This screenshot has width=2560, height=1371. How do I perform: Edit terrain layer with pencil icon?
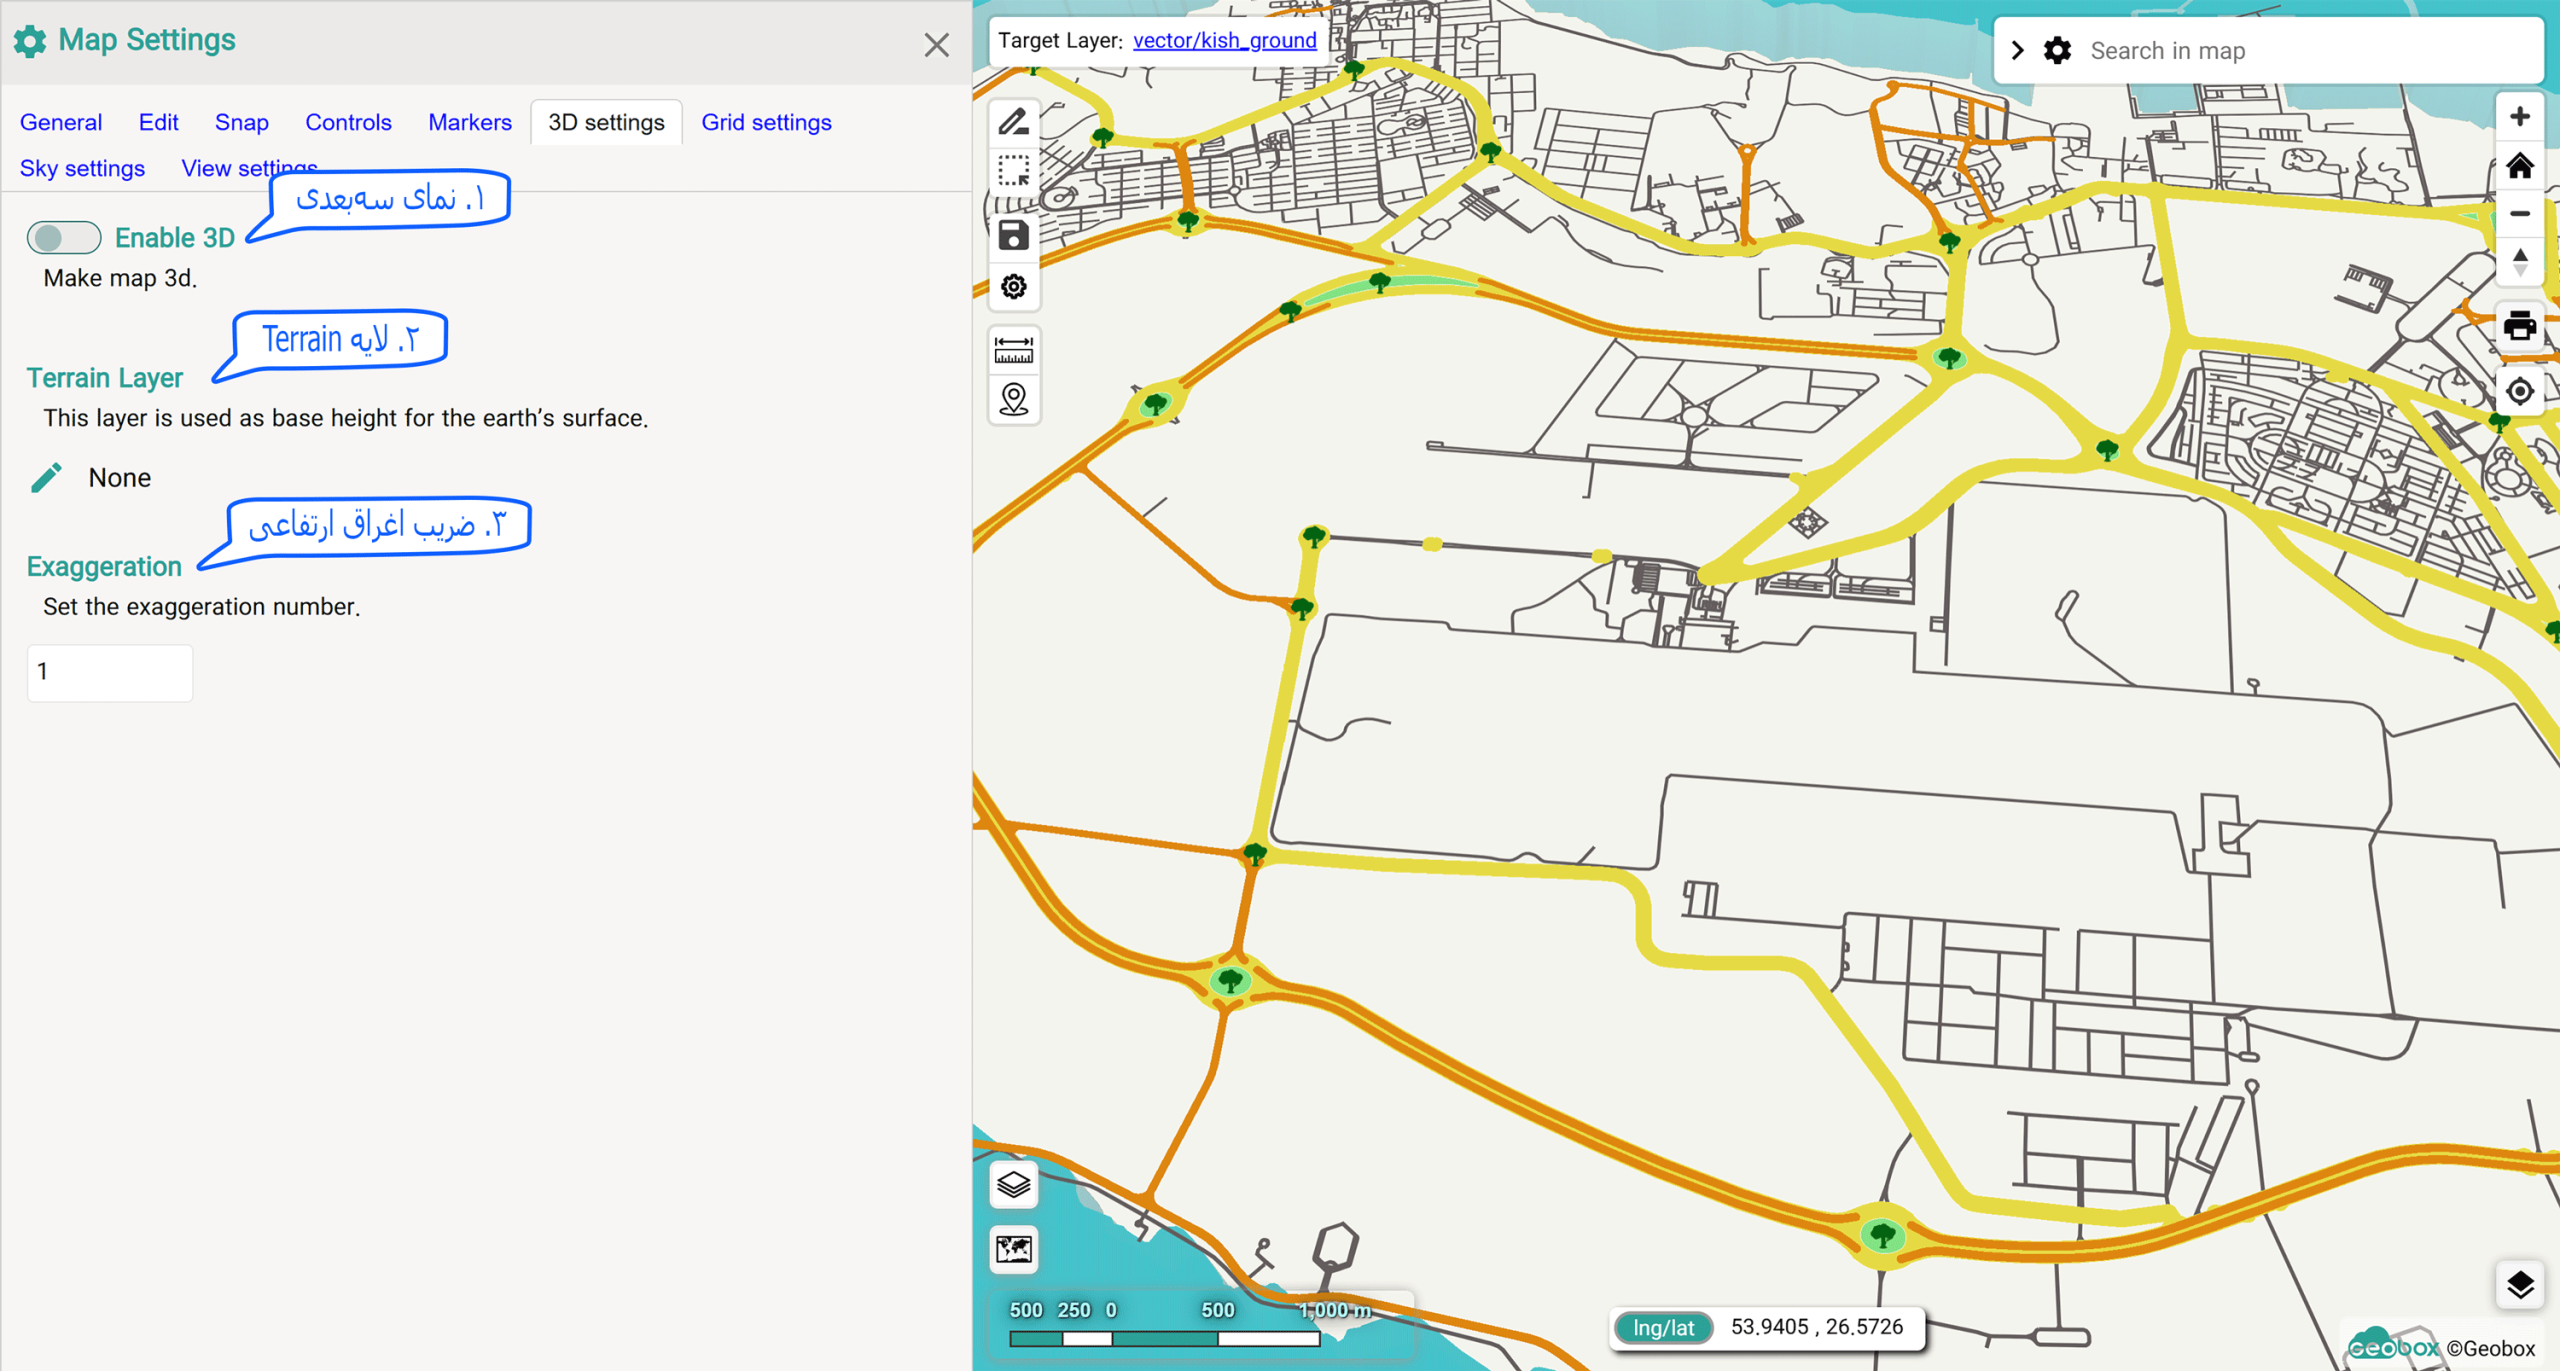click(46, 477)
